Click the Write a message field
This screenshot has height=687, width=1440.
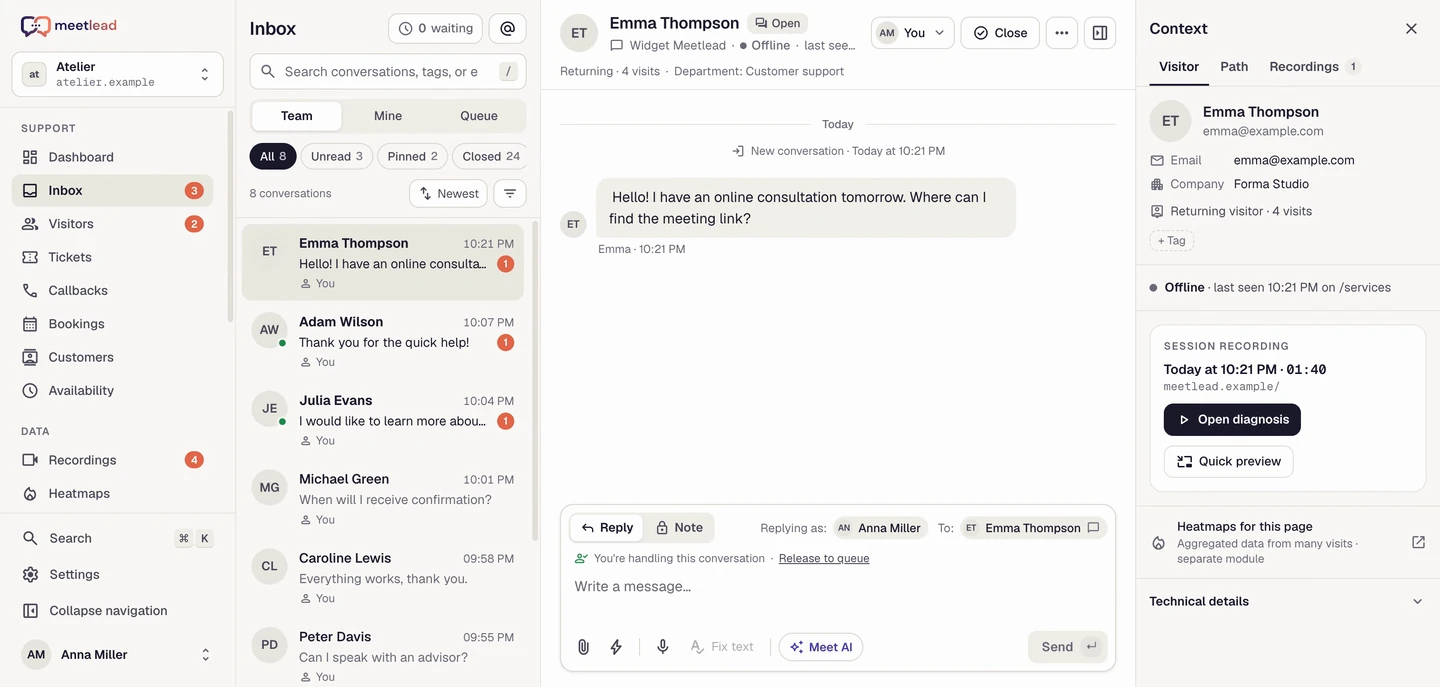point(838,587)
